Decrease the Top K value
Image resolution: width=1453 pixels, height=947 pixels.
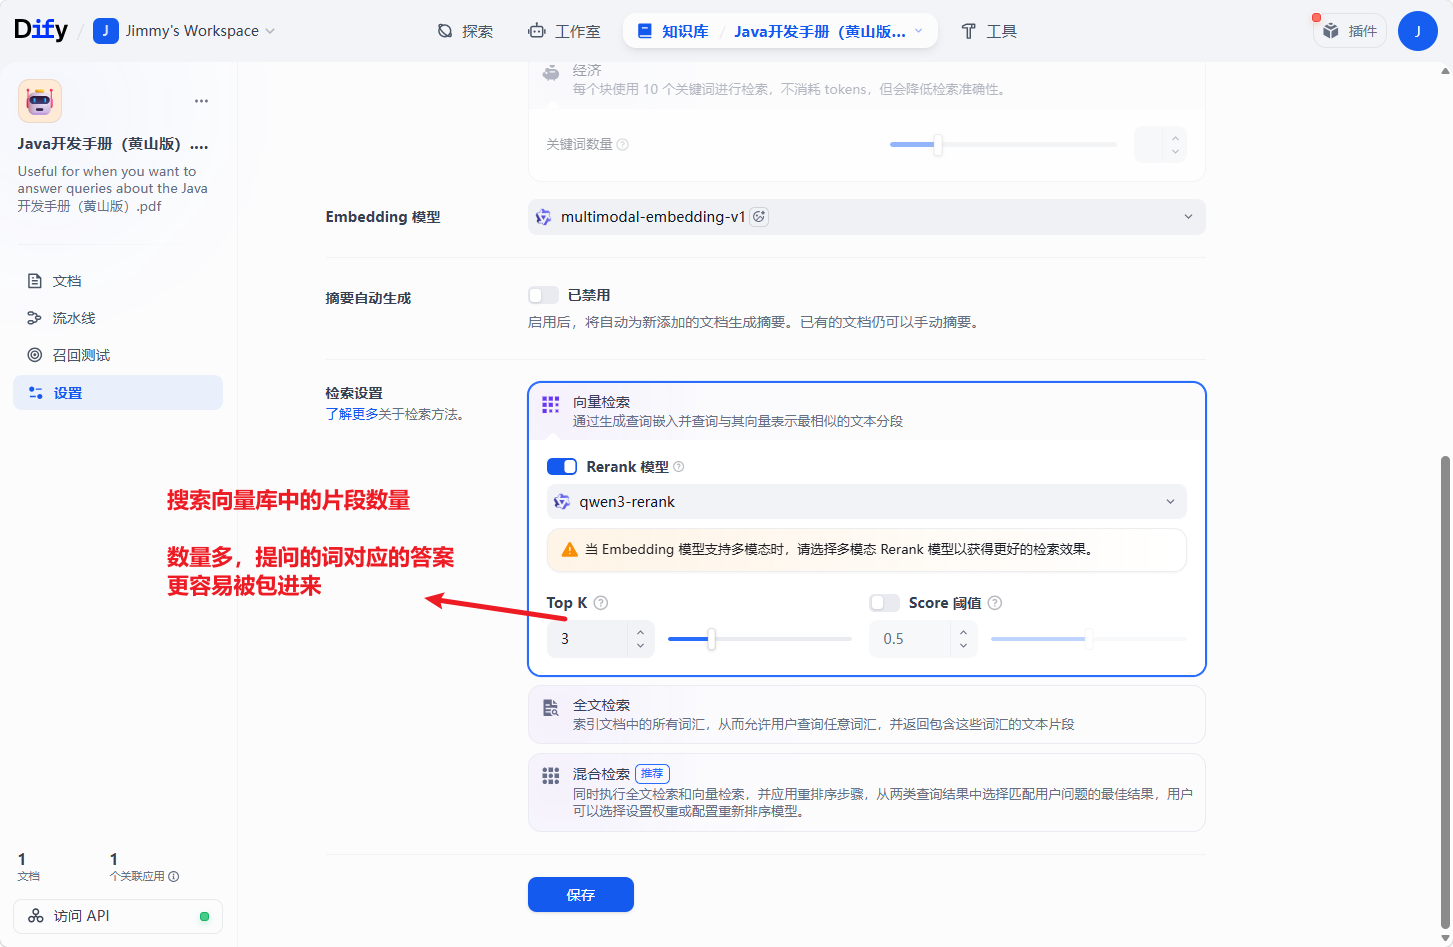point(641,646)
